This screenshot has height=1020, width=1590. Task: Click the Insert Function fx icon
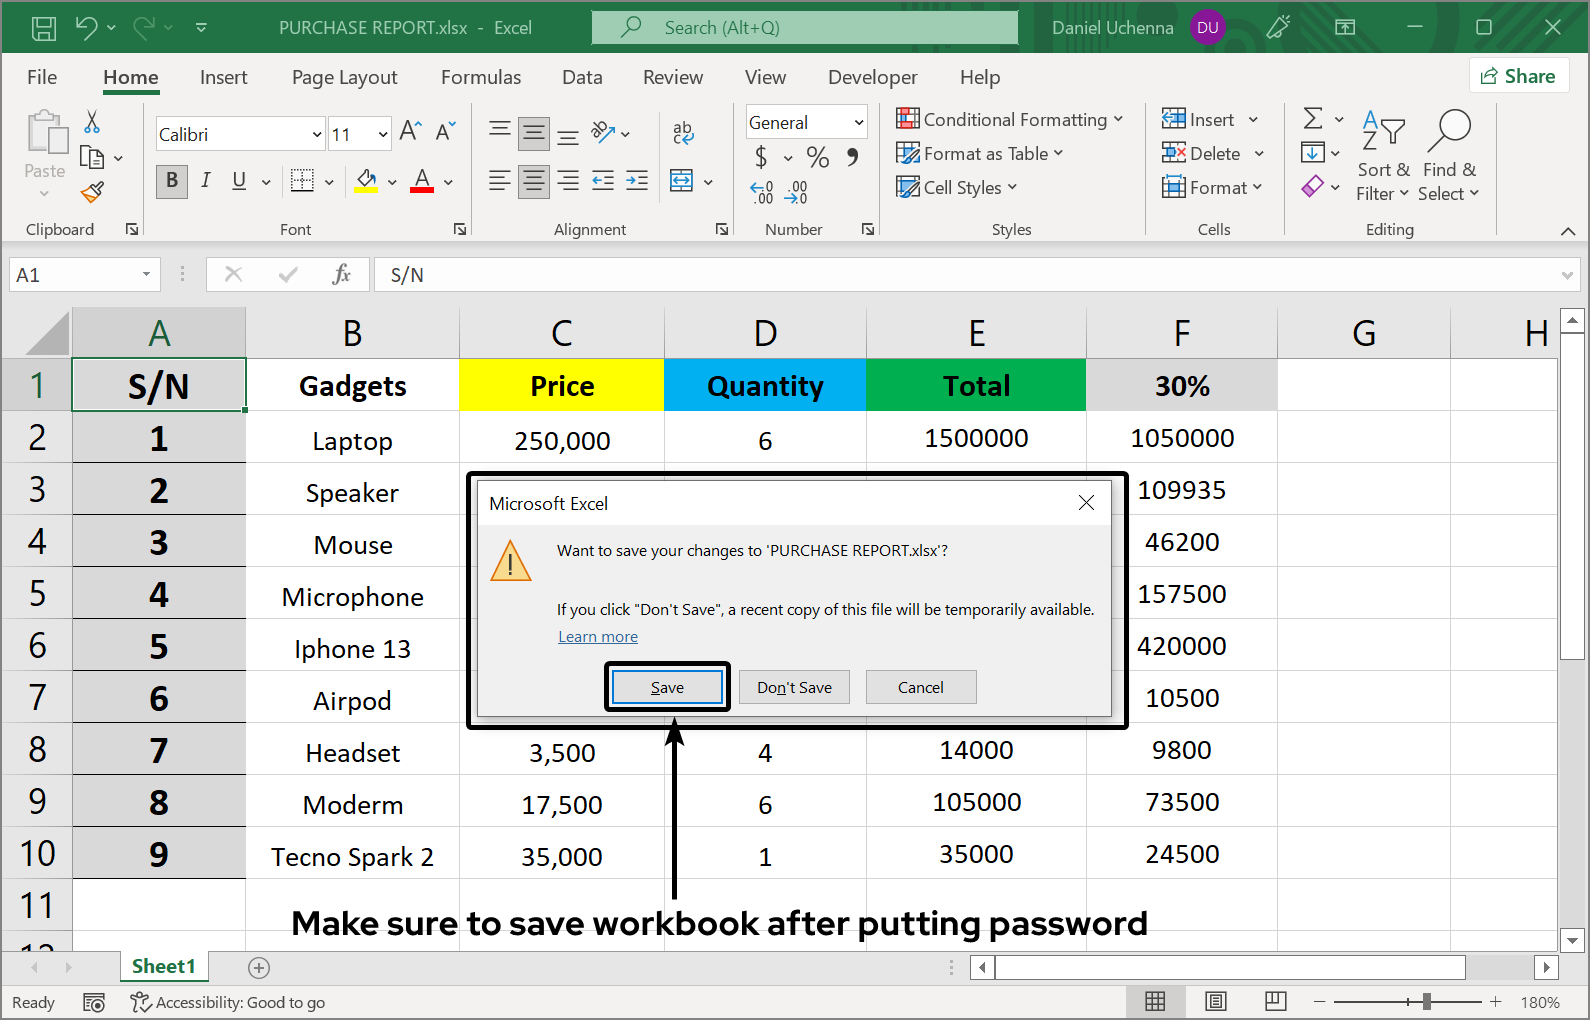point(341,275)
